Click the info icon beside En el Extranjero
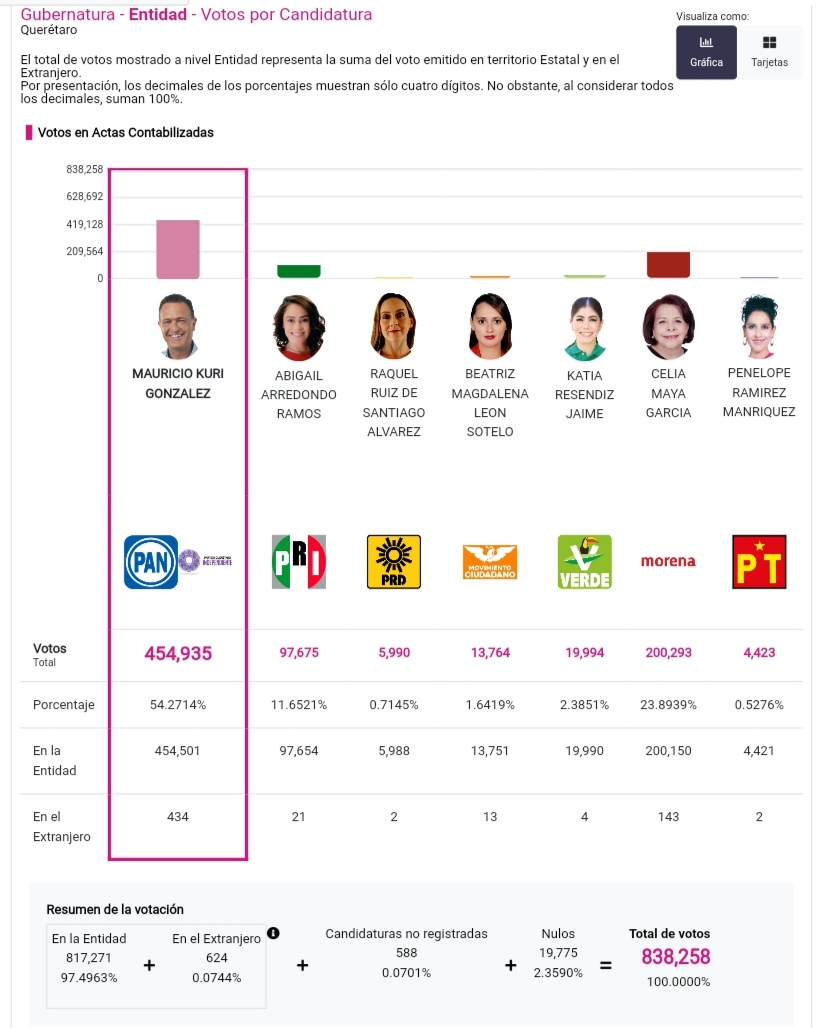The height and width of the screenshot is (1028, 837). click(x=273, y=933)
